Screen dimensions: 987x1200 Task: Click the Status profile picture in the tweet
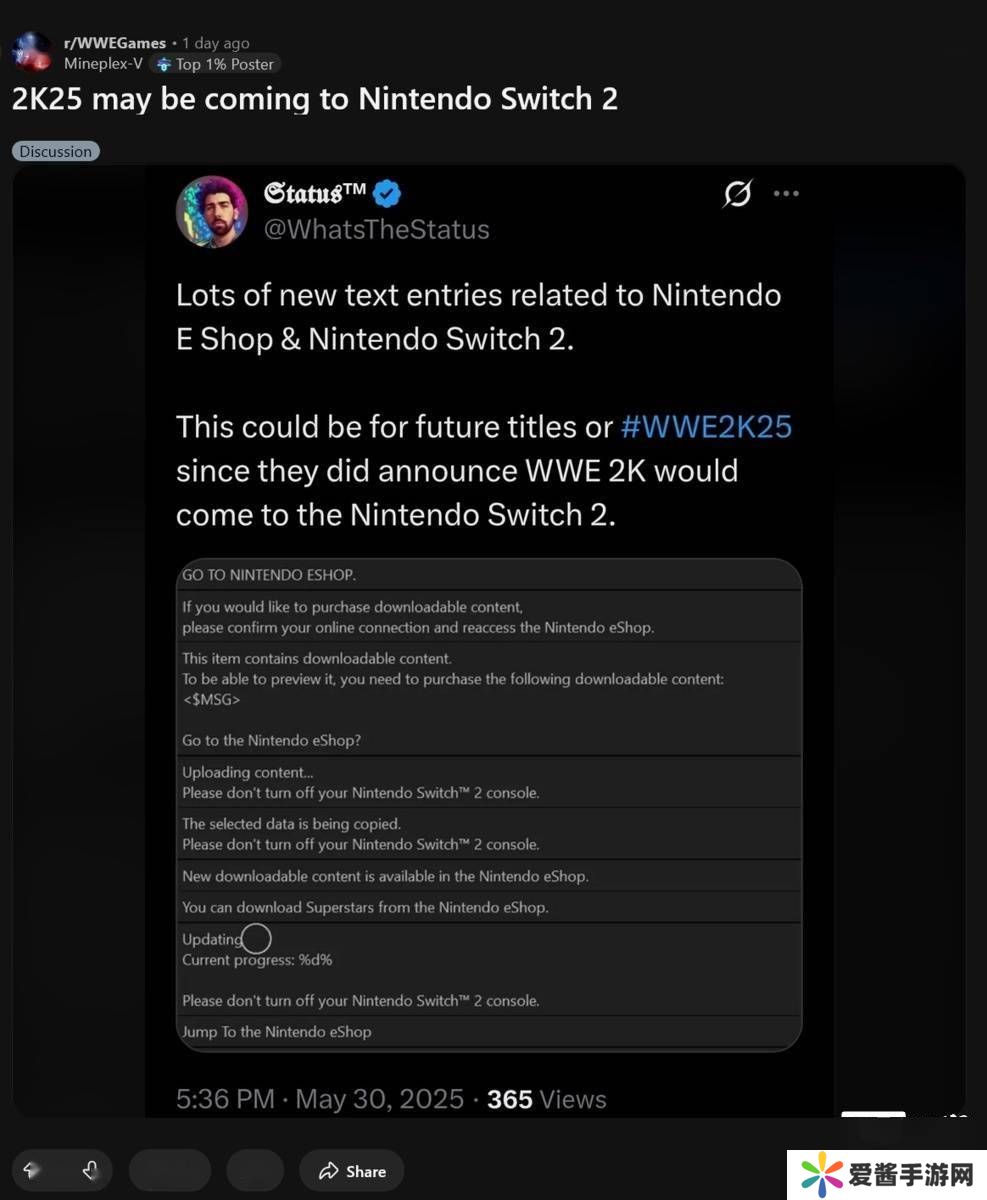tap(212, 212)
